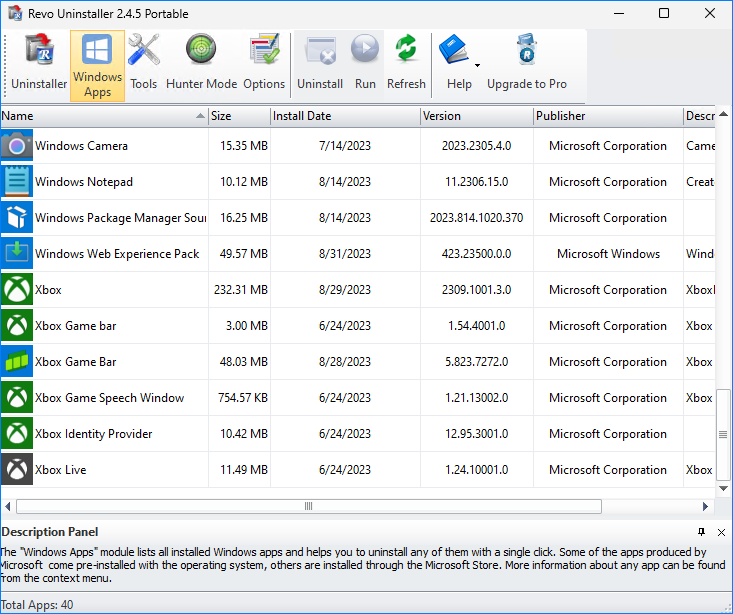Select the Xbox Live icon

(17, 470)
